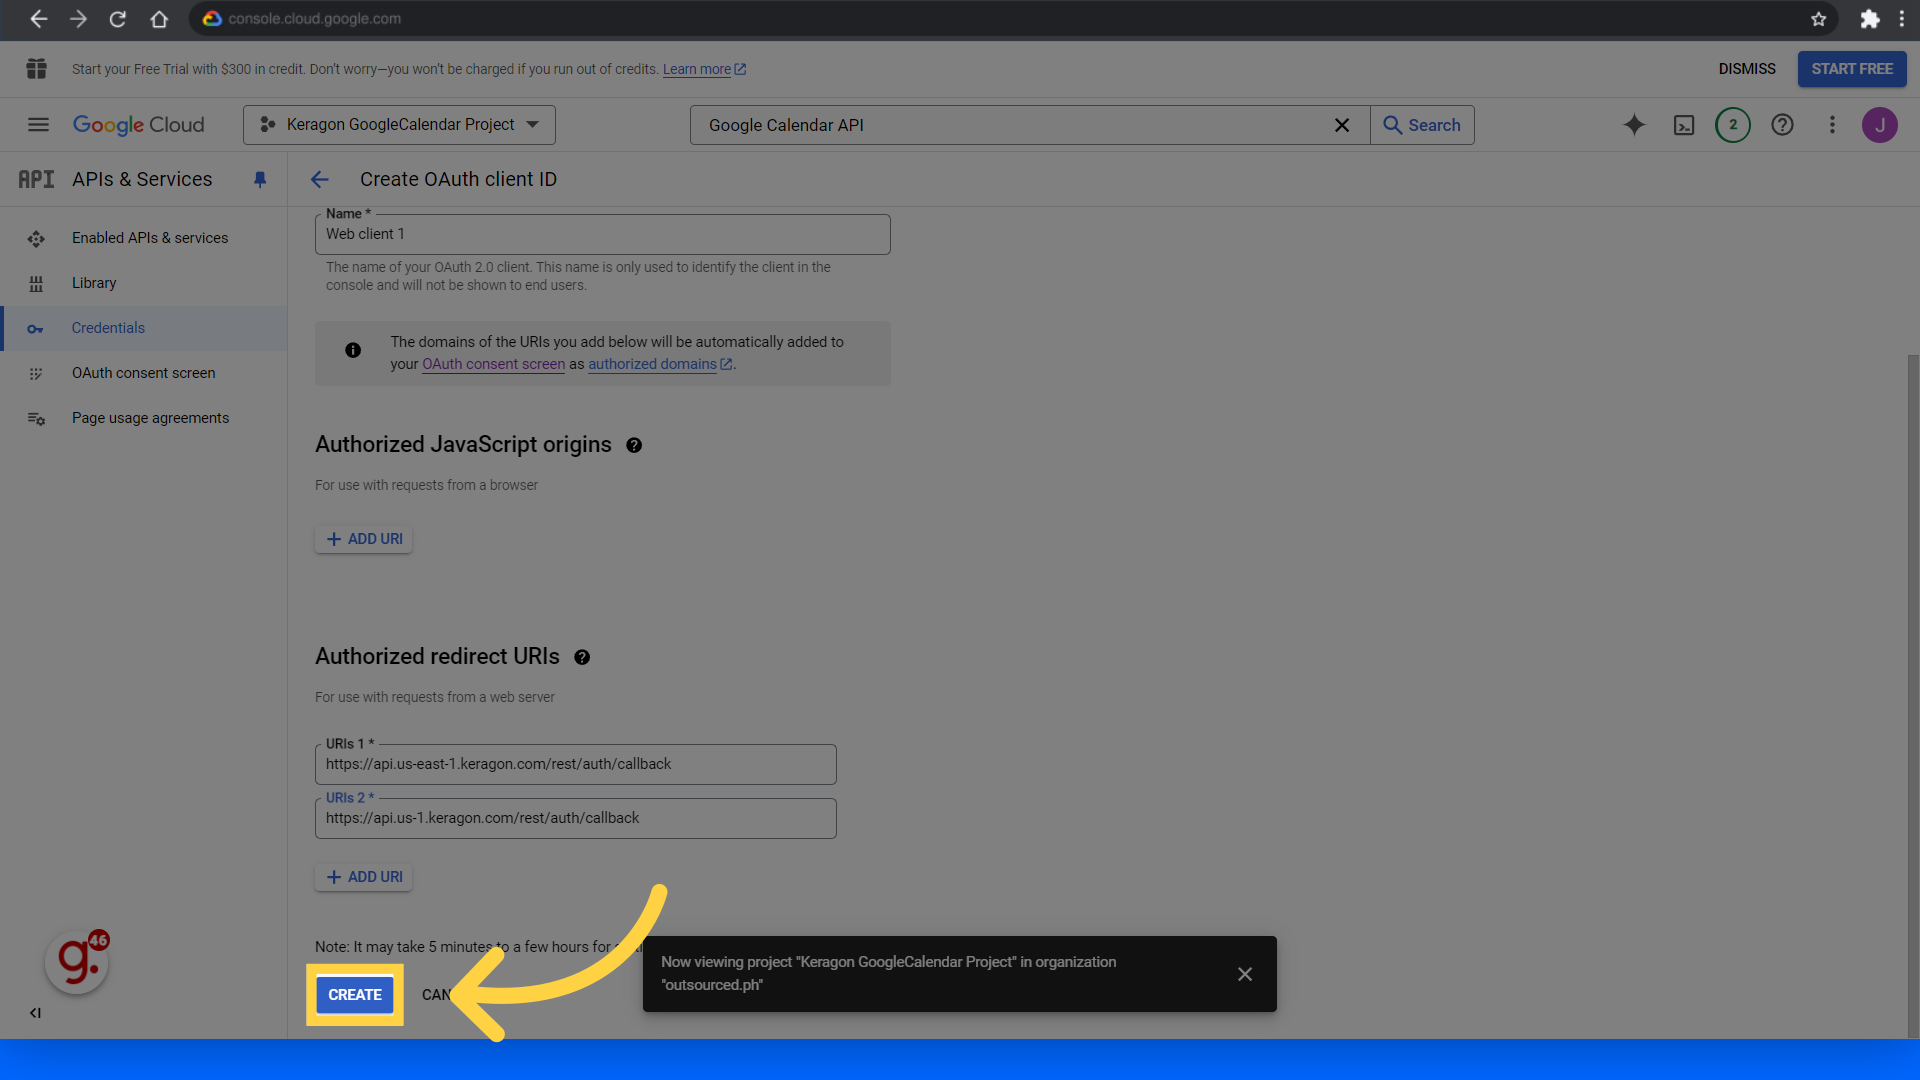Image resolution: width=1920 pixels, height=1080 pixels.
Task: Go back from Create OAuth client ID page
Action: click(320, 180)
